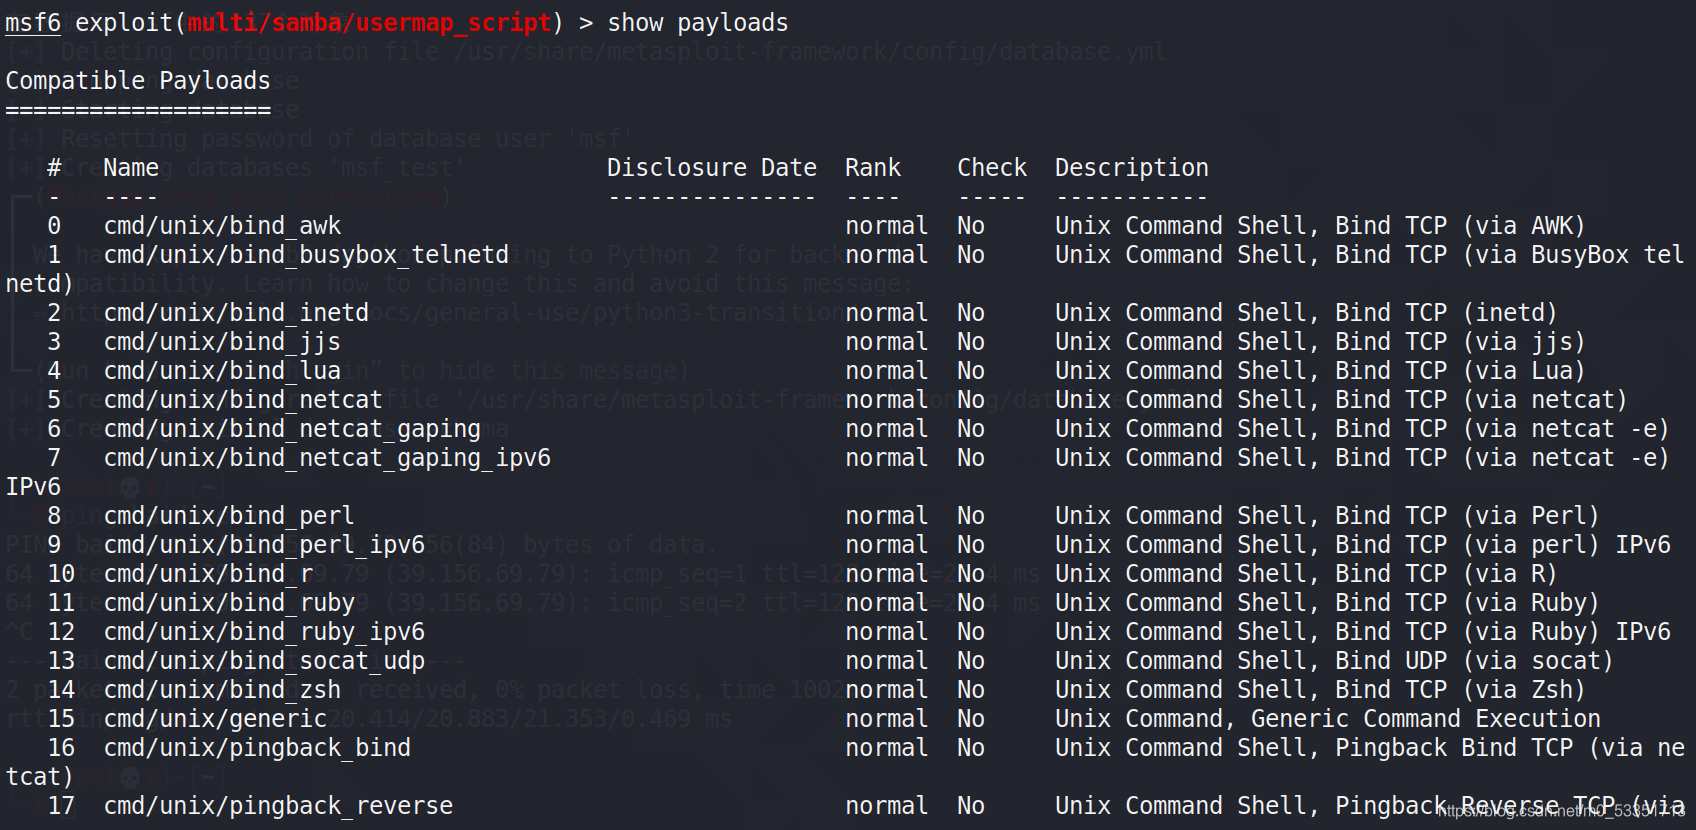Image resolution: width=1696 pixels, height=830 pixels.
Task: Select payload name cmd/unix/pingback_reverse
Action: point(278,806)
